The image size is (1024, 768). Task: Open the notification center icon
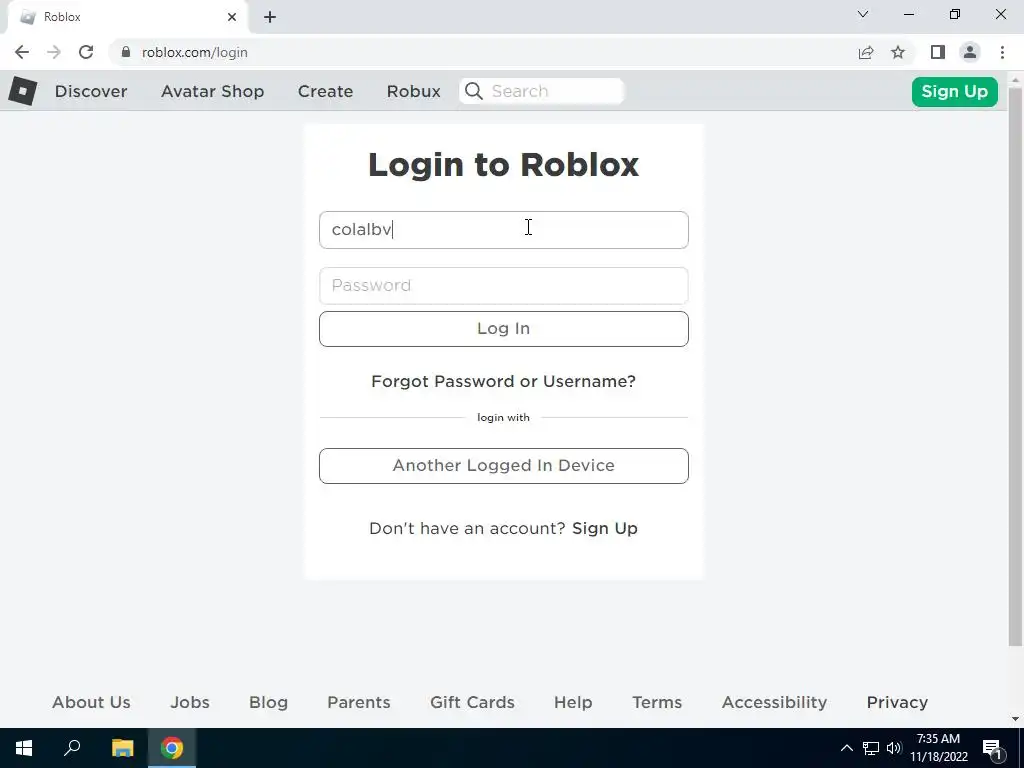(x=993, y=748)
